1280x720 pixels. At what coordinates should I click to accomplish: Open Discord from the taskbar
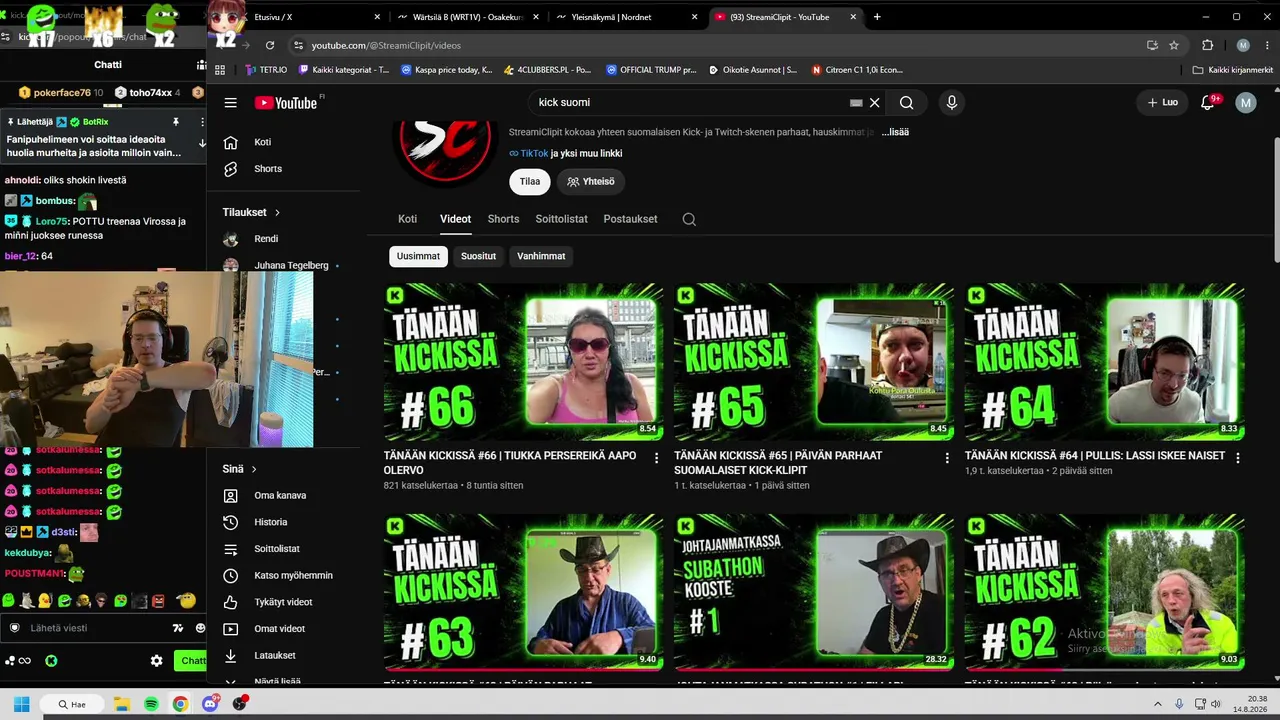click(210, 704)
